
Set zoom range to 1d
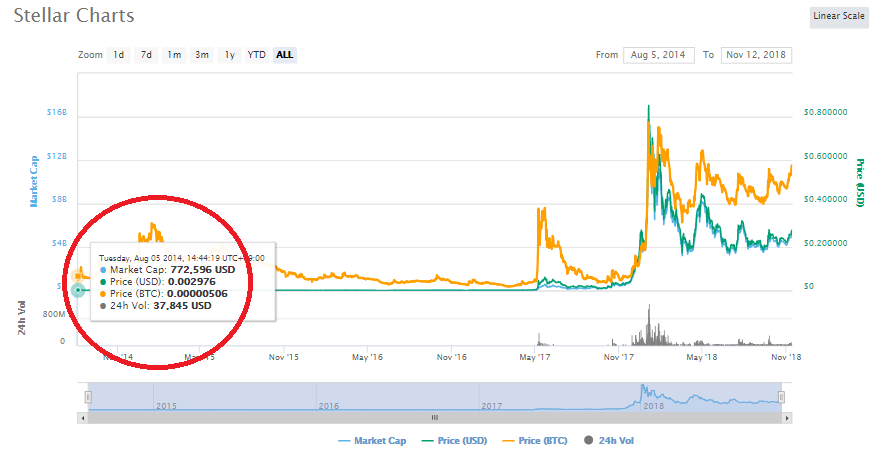coord(118,55)
